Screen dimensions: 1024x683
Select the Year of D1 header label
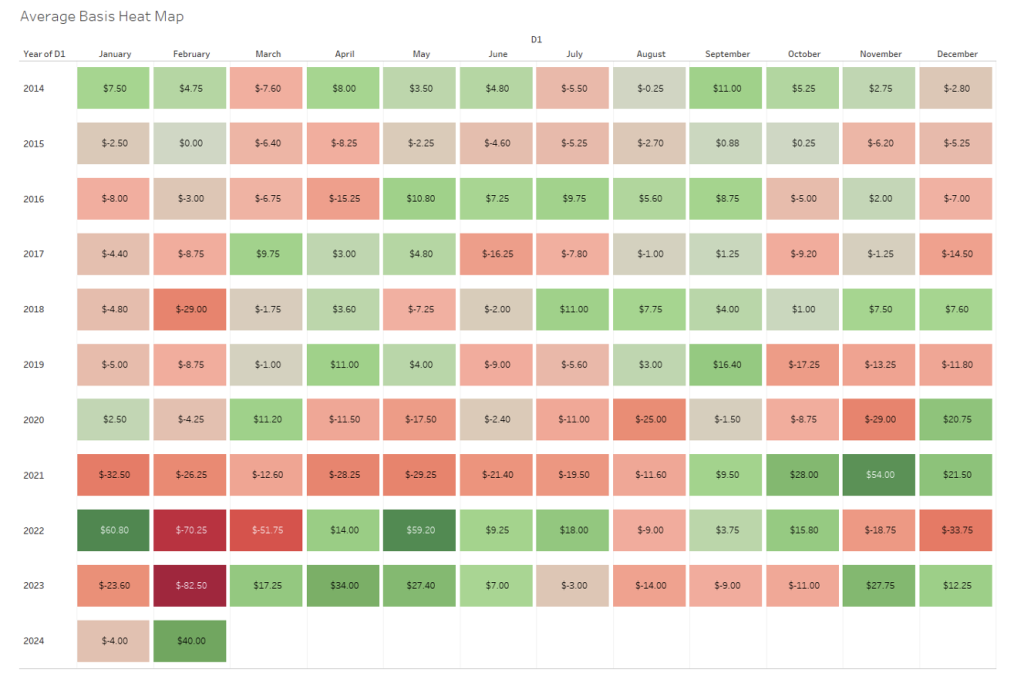point(44,54)
